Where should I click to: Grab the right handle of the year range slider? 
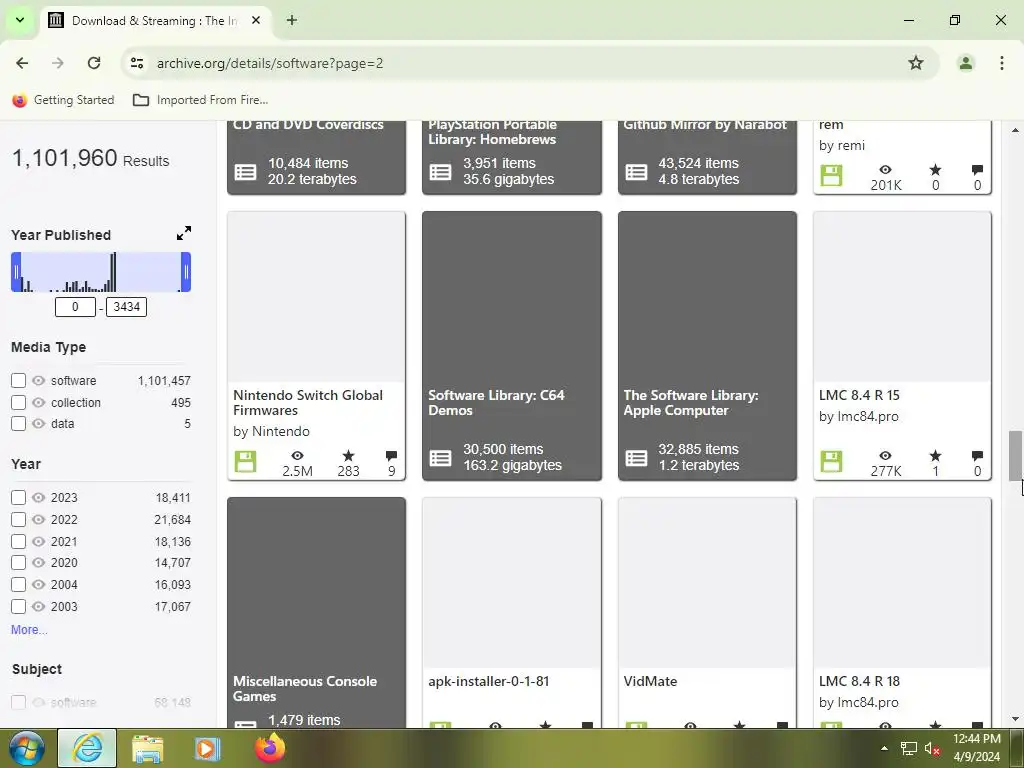click(x=186, y=272)
